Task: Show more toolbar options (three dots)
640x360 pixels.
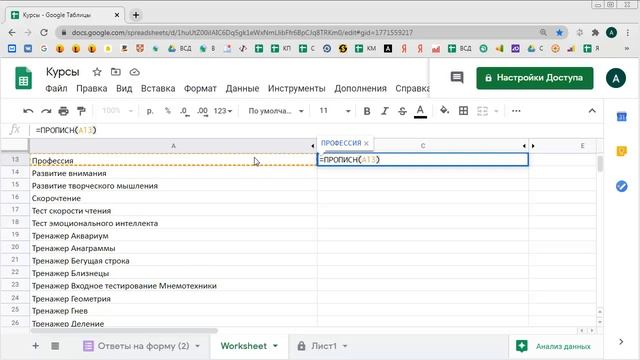Action: pos(516,111)
